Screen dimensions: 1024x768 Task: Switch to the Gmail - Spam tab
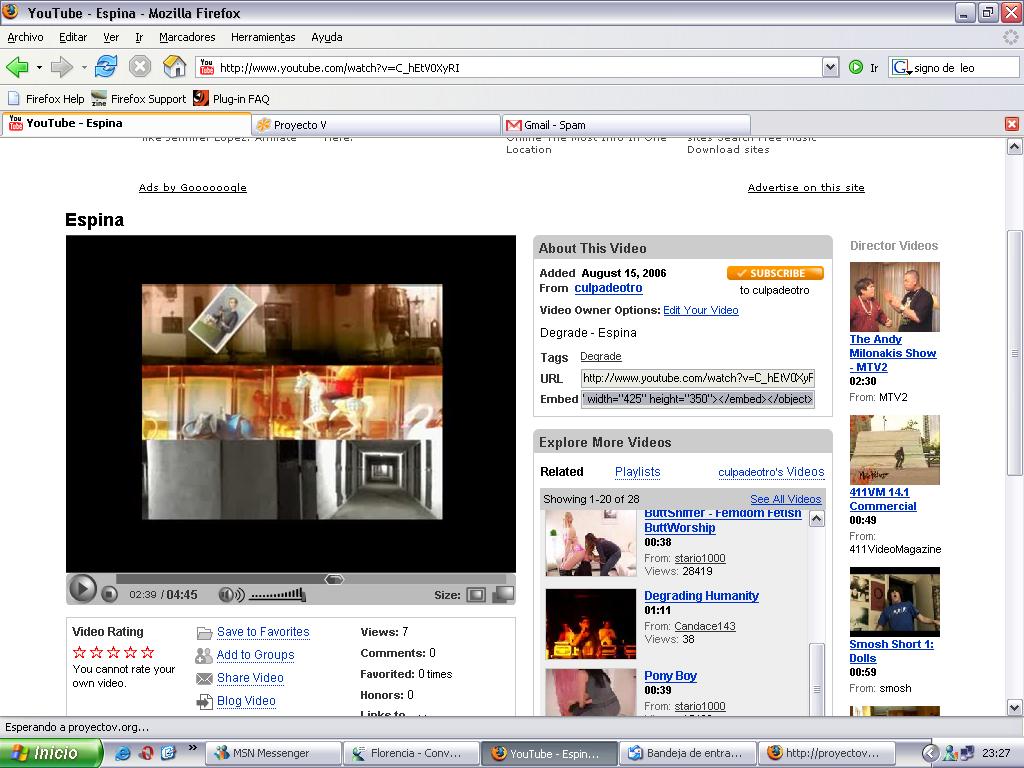[x=626, y=125]
